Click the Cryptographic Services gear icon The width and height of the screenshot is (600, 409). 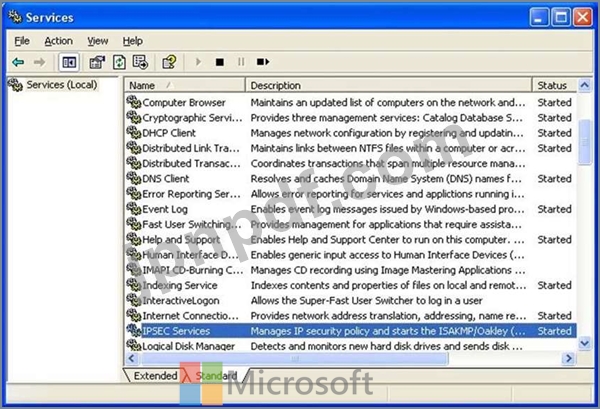coord(134,117)
